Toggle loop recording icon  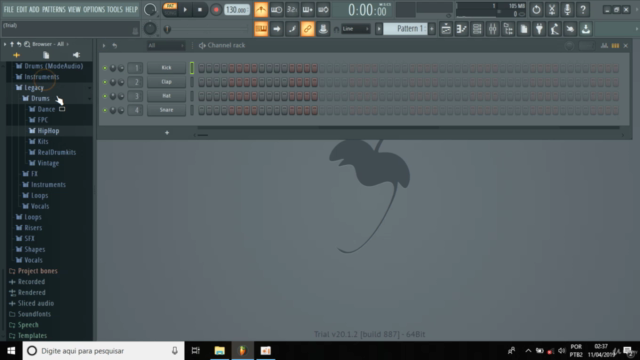pos(323,9)
